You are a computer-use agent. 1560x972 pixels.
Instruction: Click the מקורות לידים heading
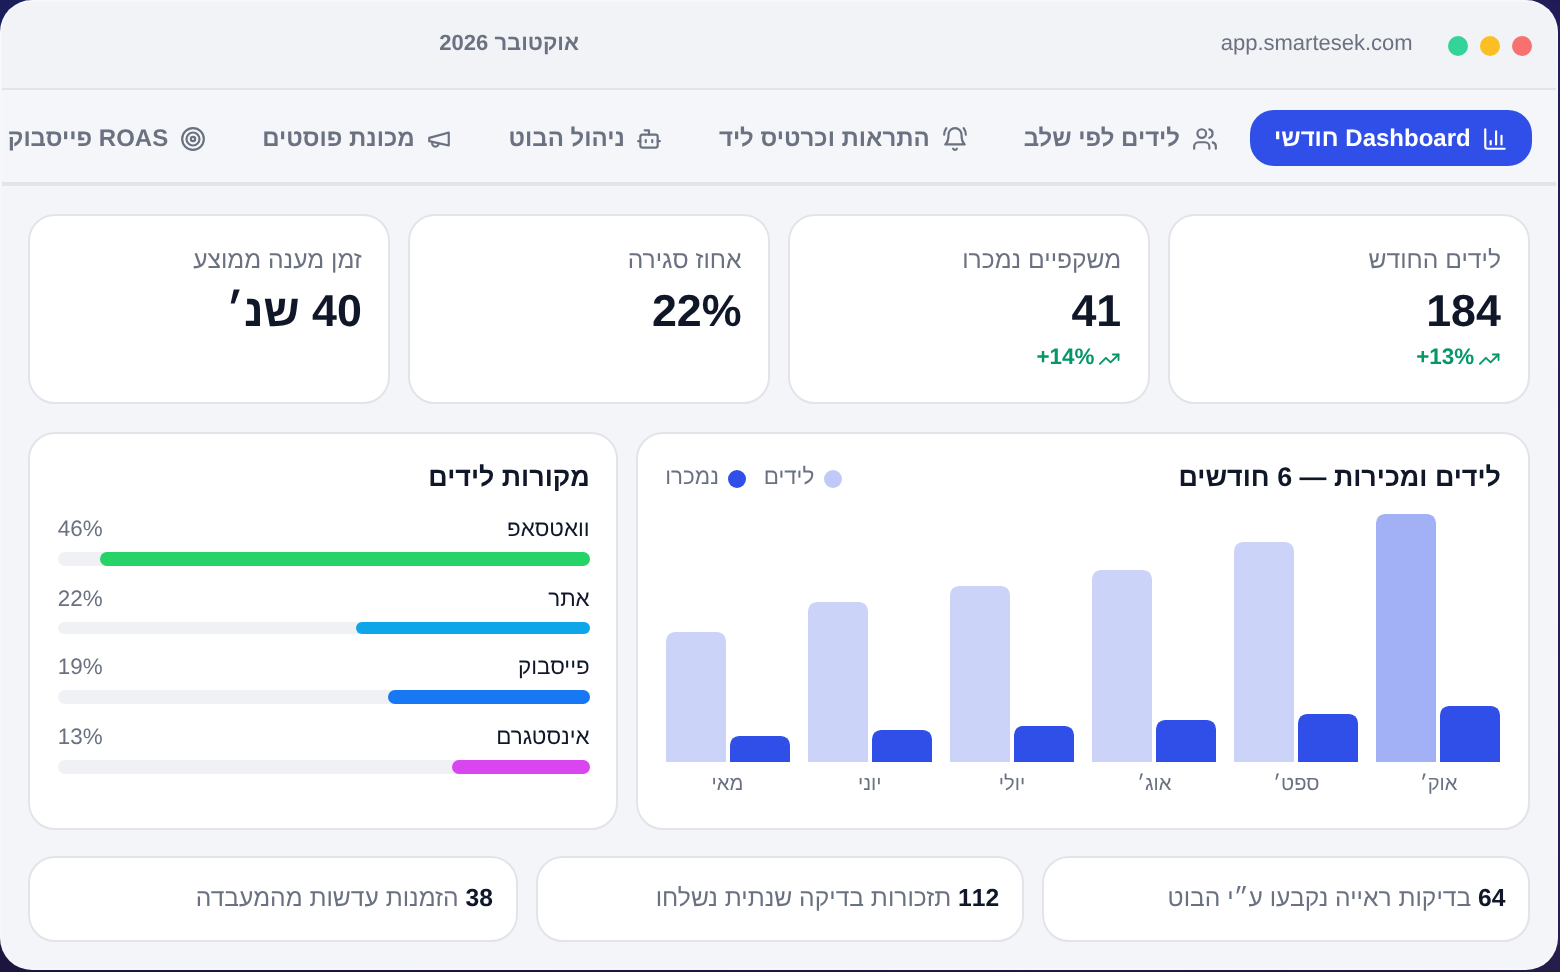(x=509, y=477)
